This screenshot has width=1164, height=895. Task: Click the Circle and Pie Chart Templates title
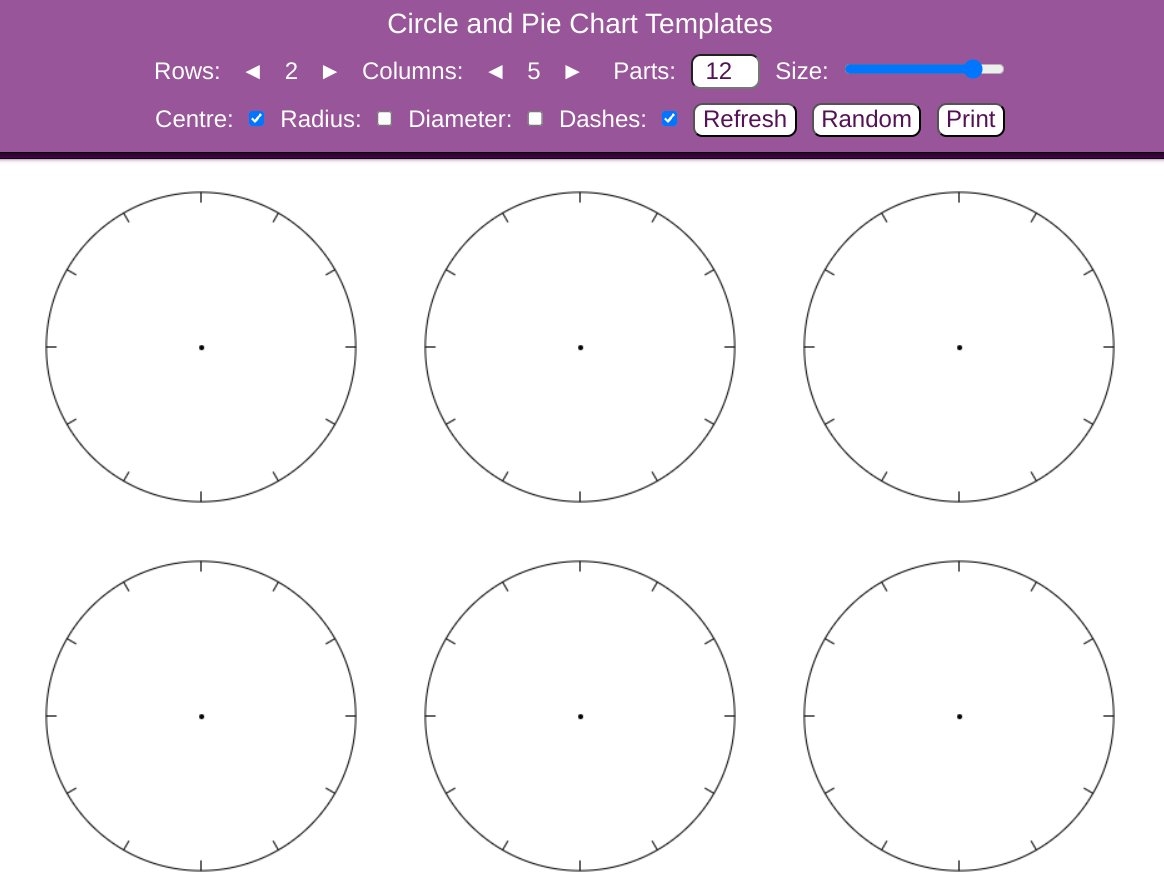pyautogui.click(x=581, y=23)
